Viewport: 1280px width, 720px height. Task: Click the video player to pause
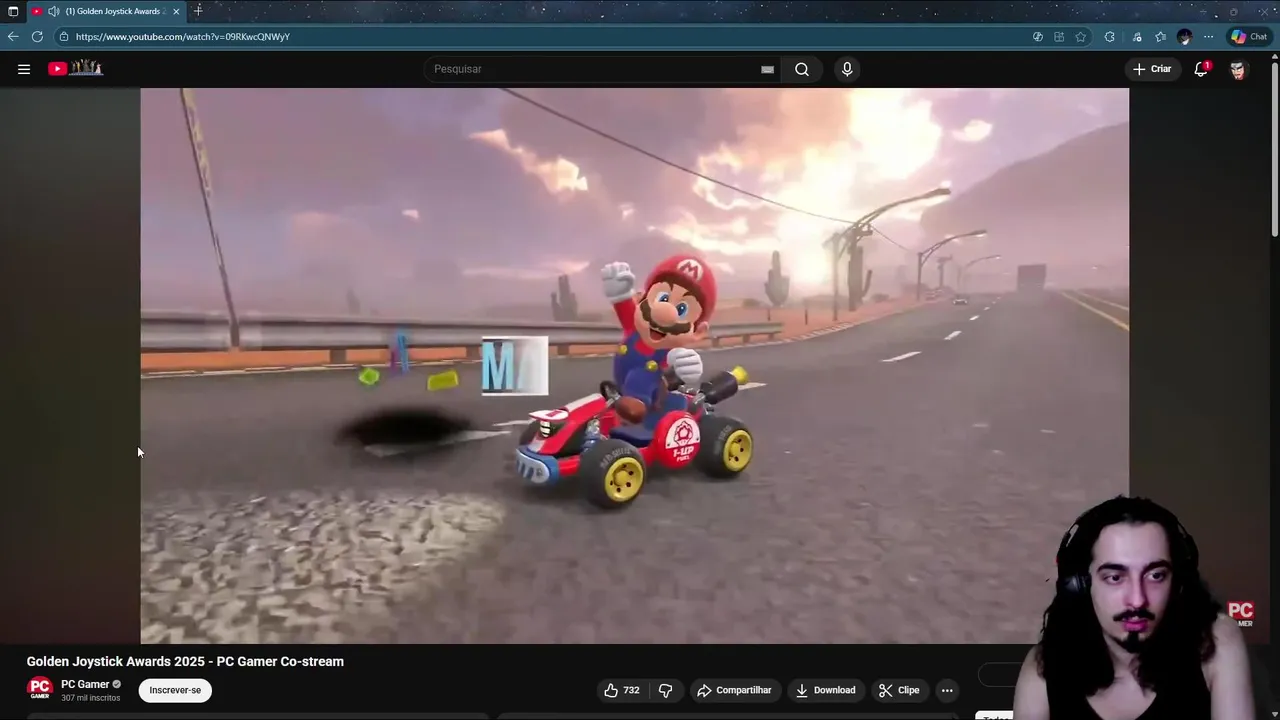tap(634, 365)
